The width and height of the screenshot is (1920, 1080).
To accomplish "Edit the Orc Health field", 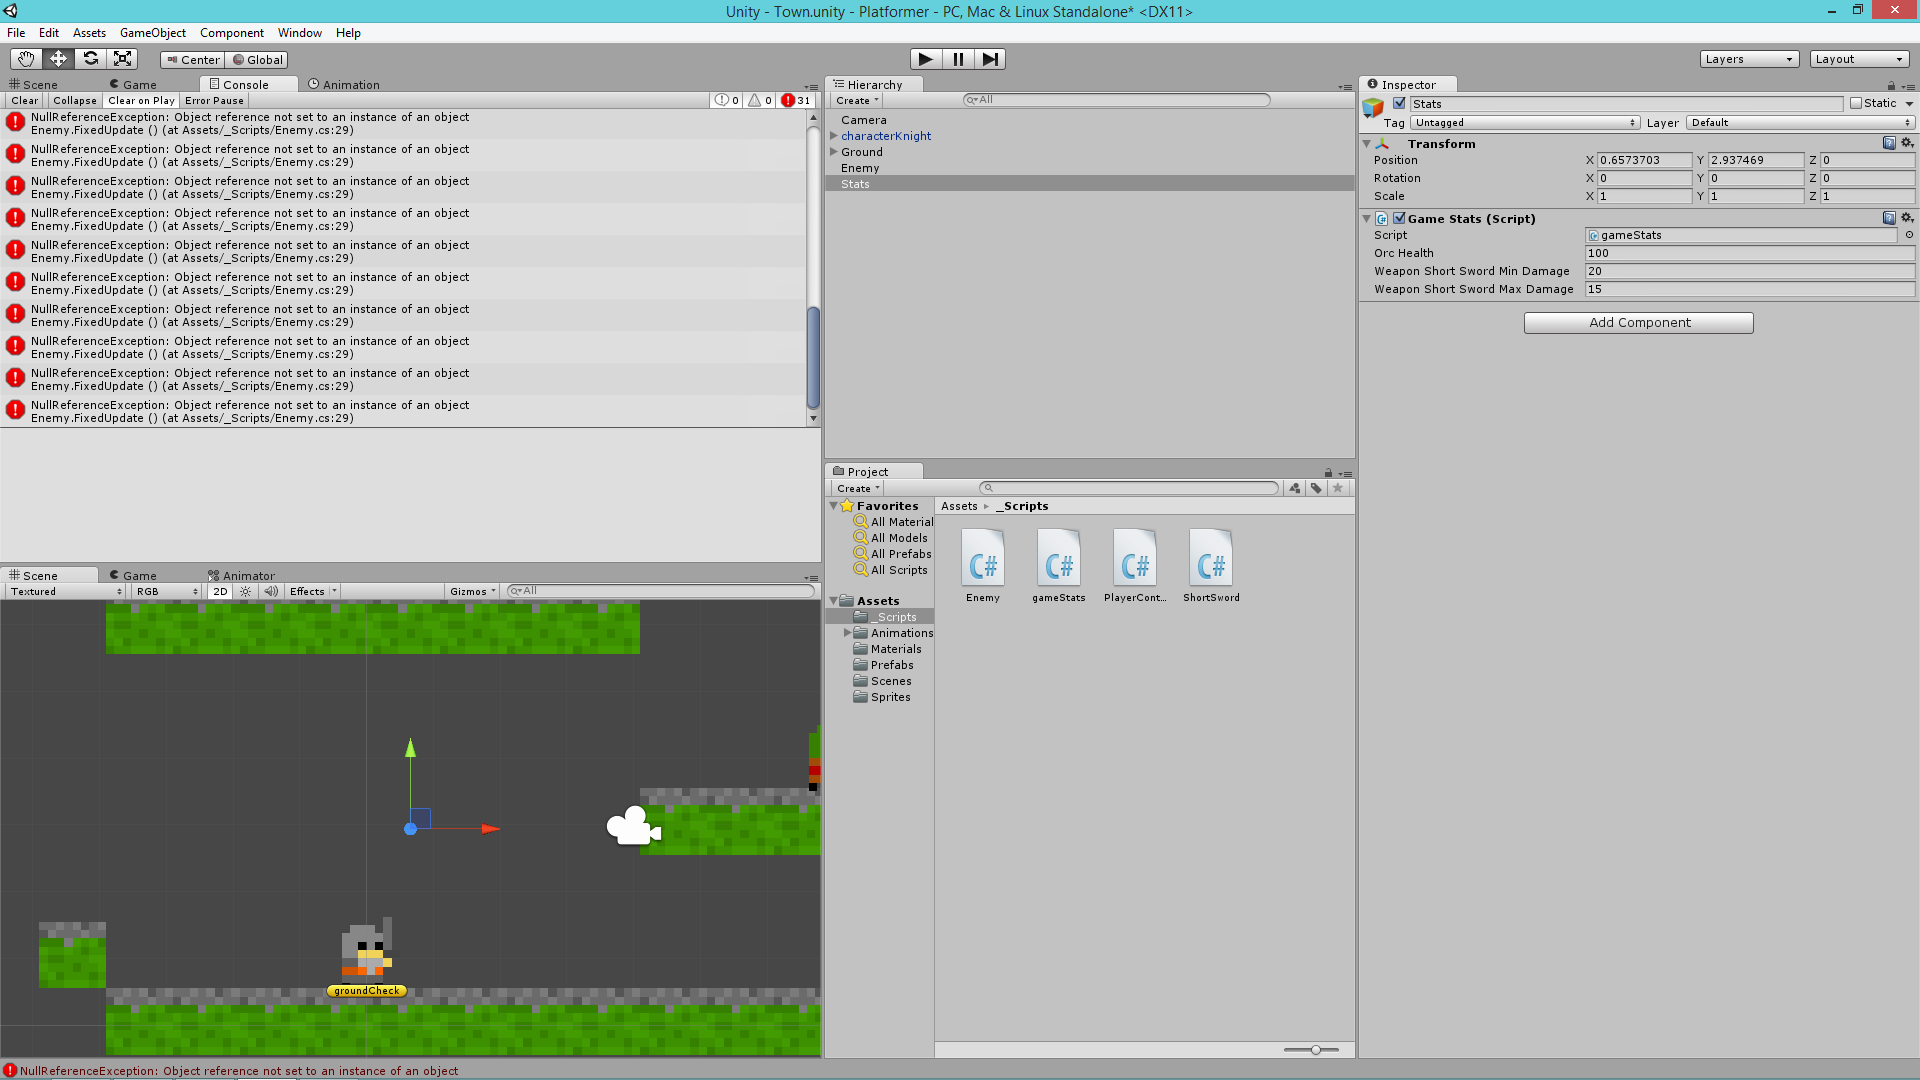I will pyautogui.click(x=1750, y=253).
